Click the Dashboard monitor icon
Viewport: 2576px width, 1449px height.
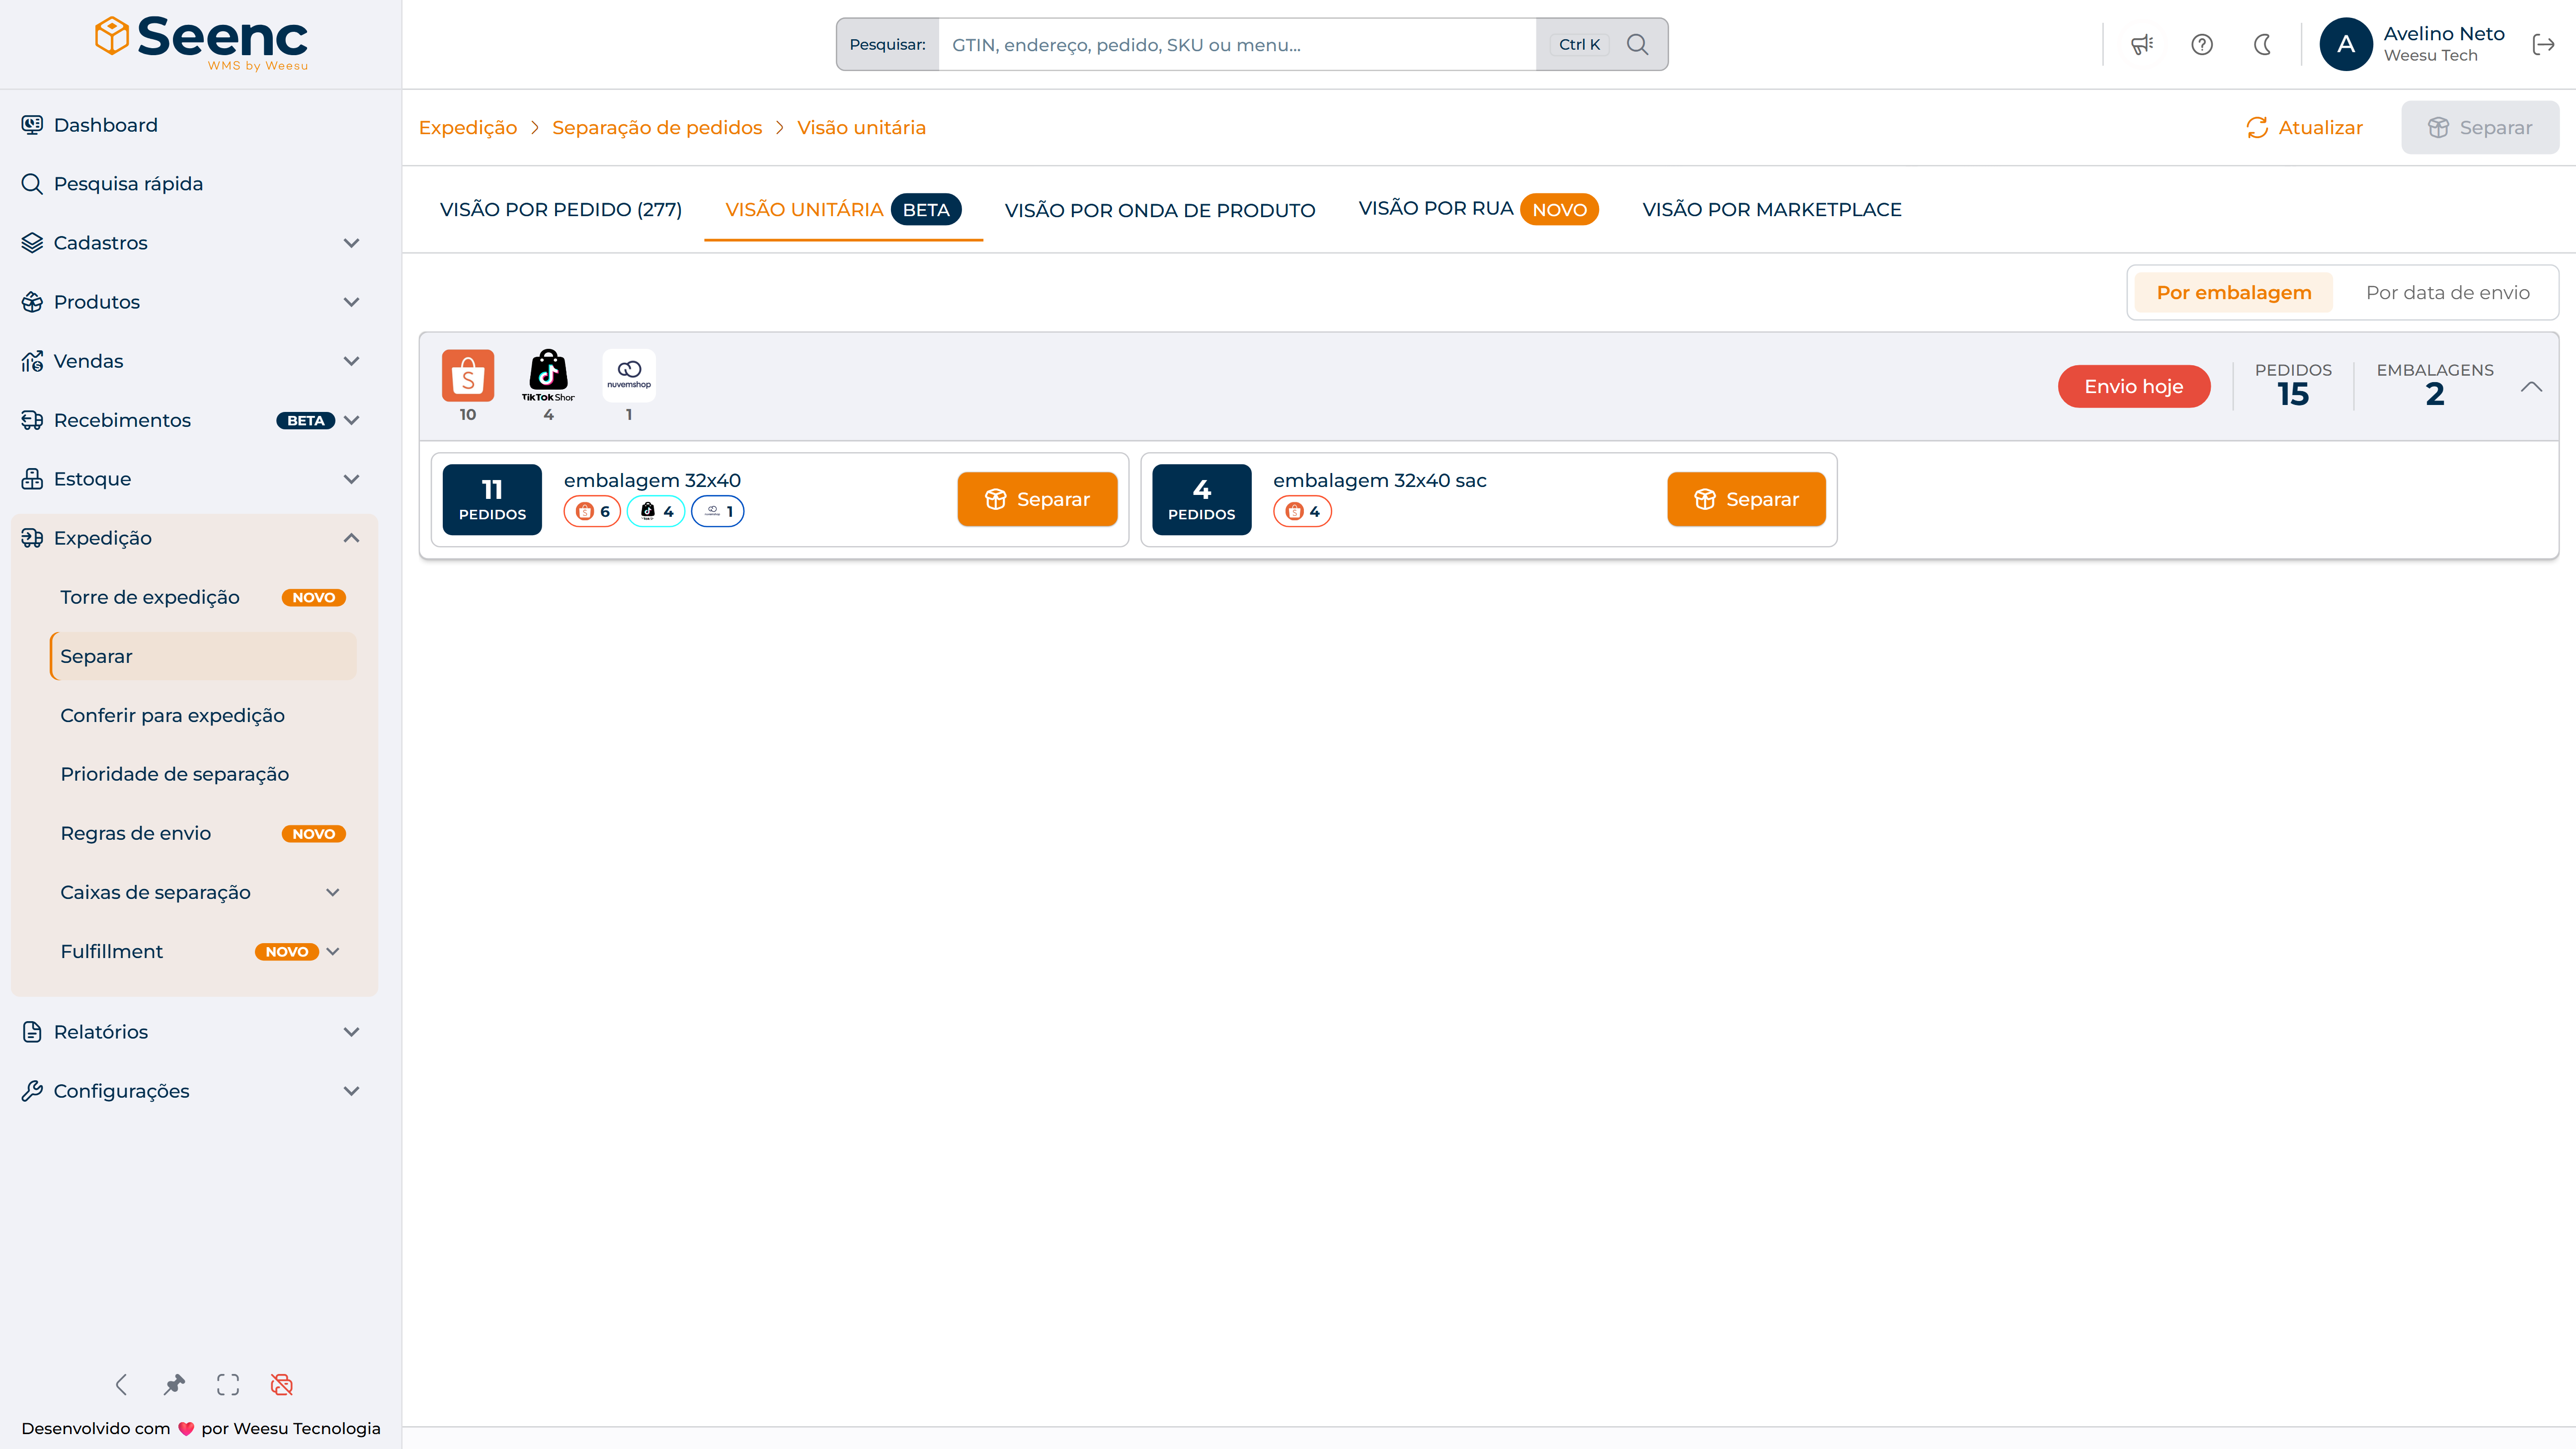tap(32, 125)
